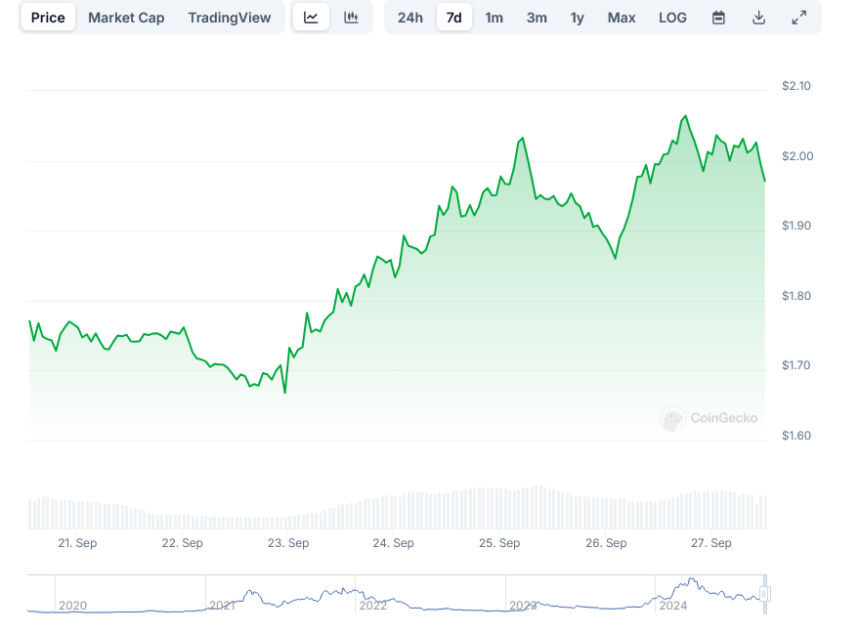This screenshot has height=632, width=860.
Task: Click the price peak on 27 Sep
Action: click(x=685, y=117)
